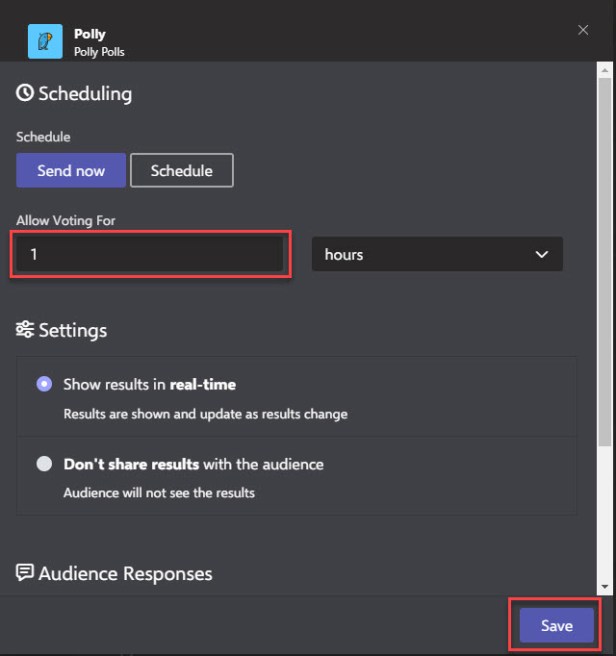Click the clock icon beside Scheduling

pos(25,94)
